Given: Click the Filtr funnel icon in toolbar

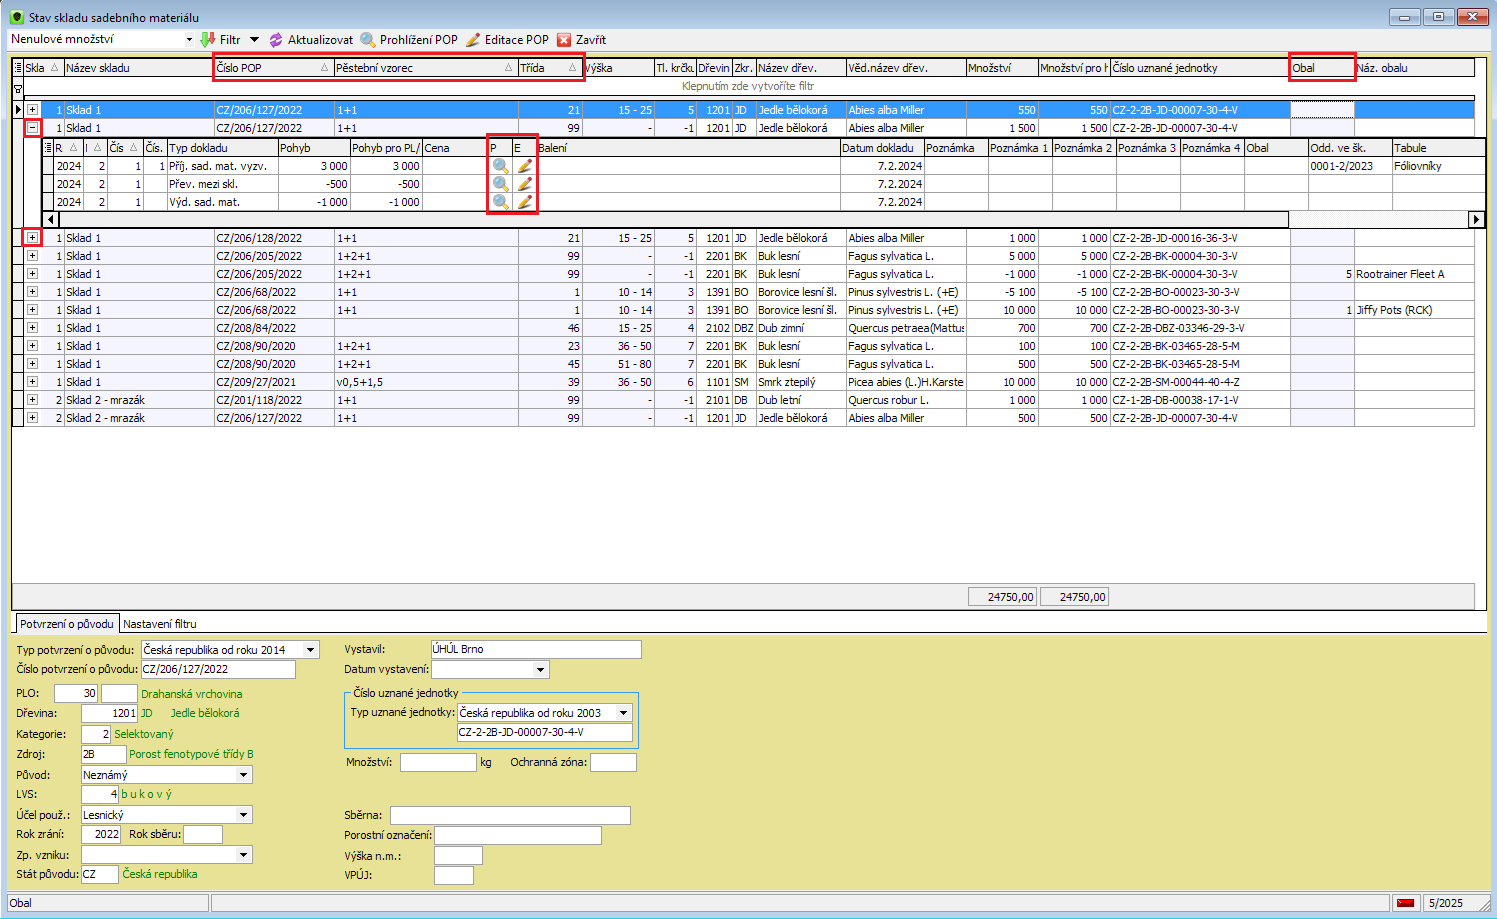Looking at the screenshot, I should point(208,40).
